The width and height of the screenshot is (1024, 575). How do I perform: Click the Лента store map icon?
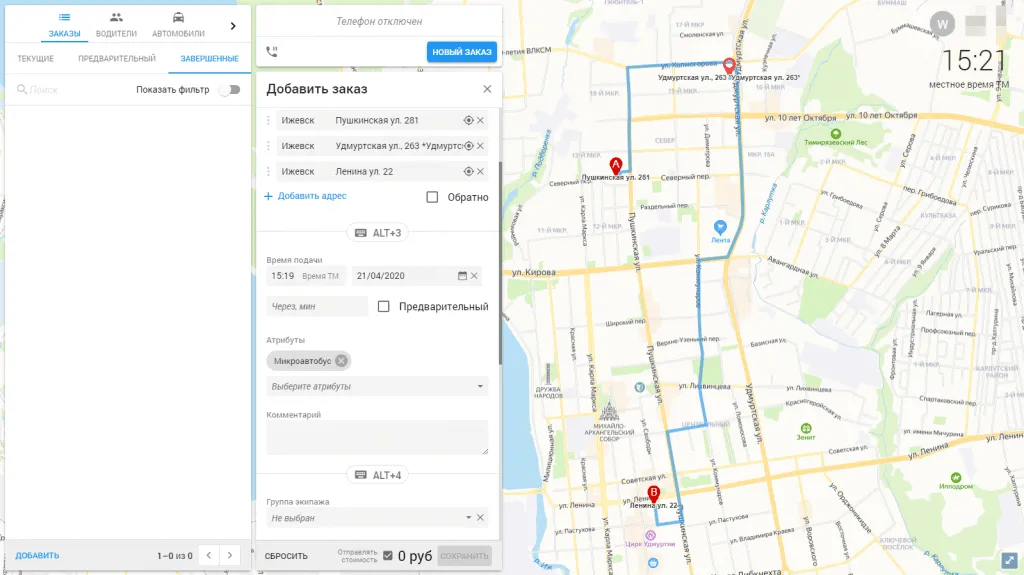click(720, 227)
